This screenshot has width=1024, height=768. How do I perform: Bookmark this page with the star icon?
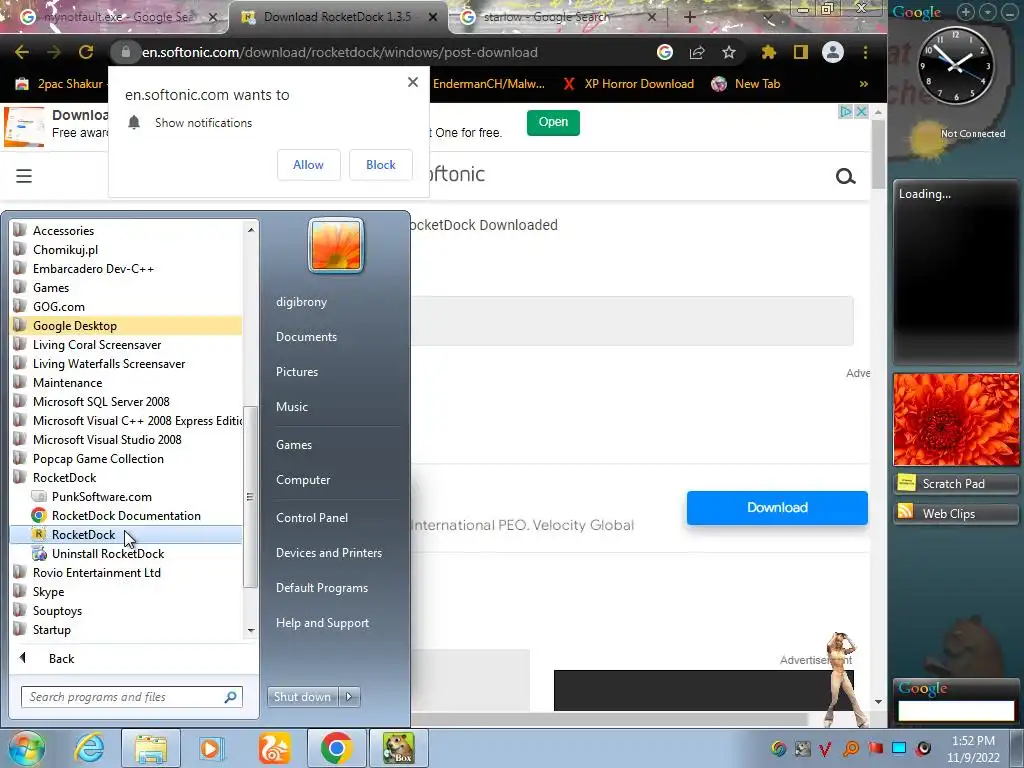[729, 52]
